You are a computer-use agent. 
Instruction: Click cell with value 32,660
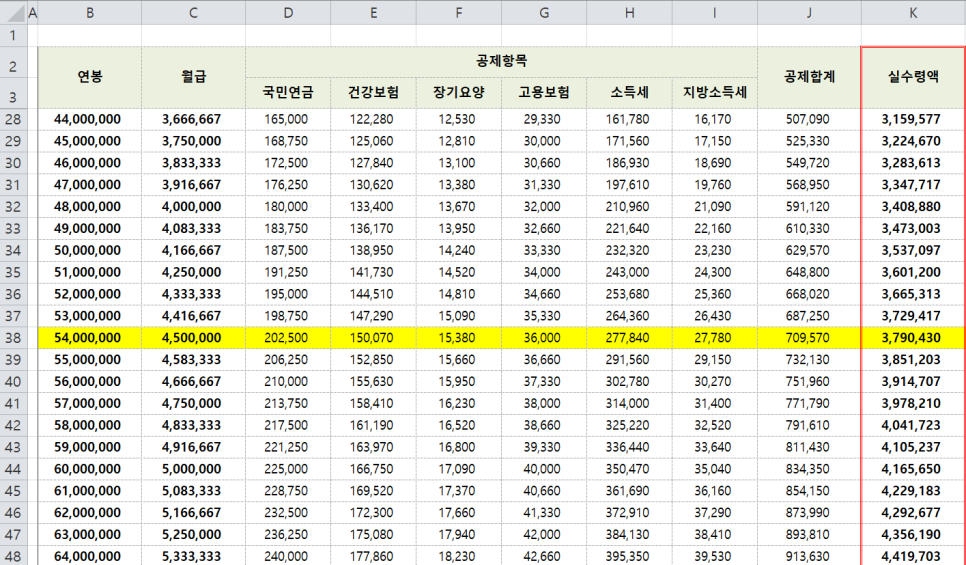click(x=544, y=229)
